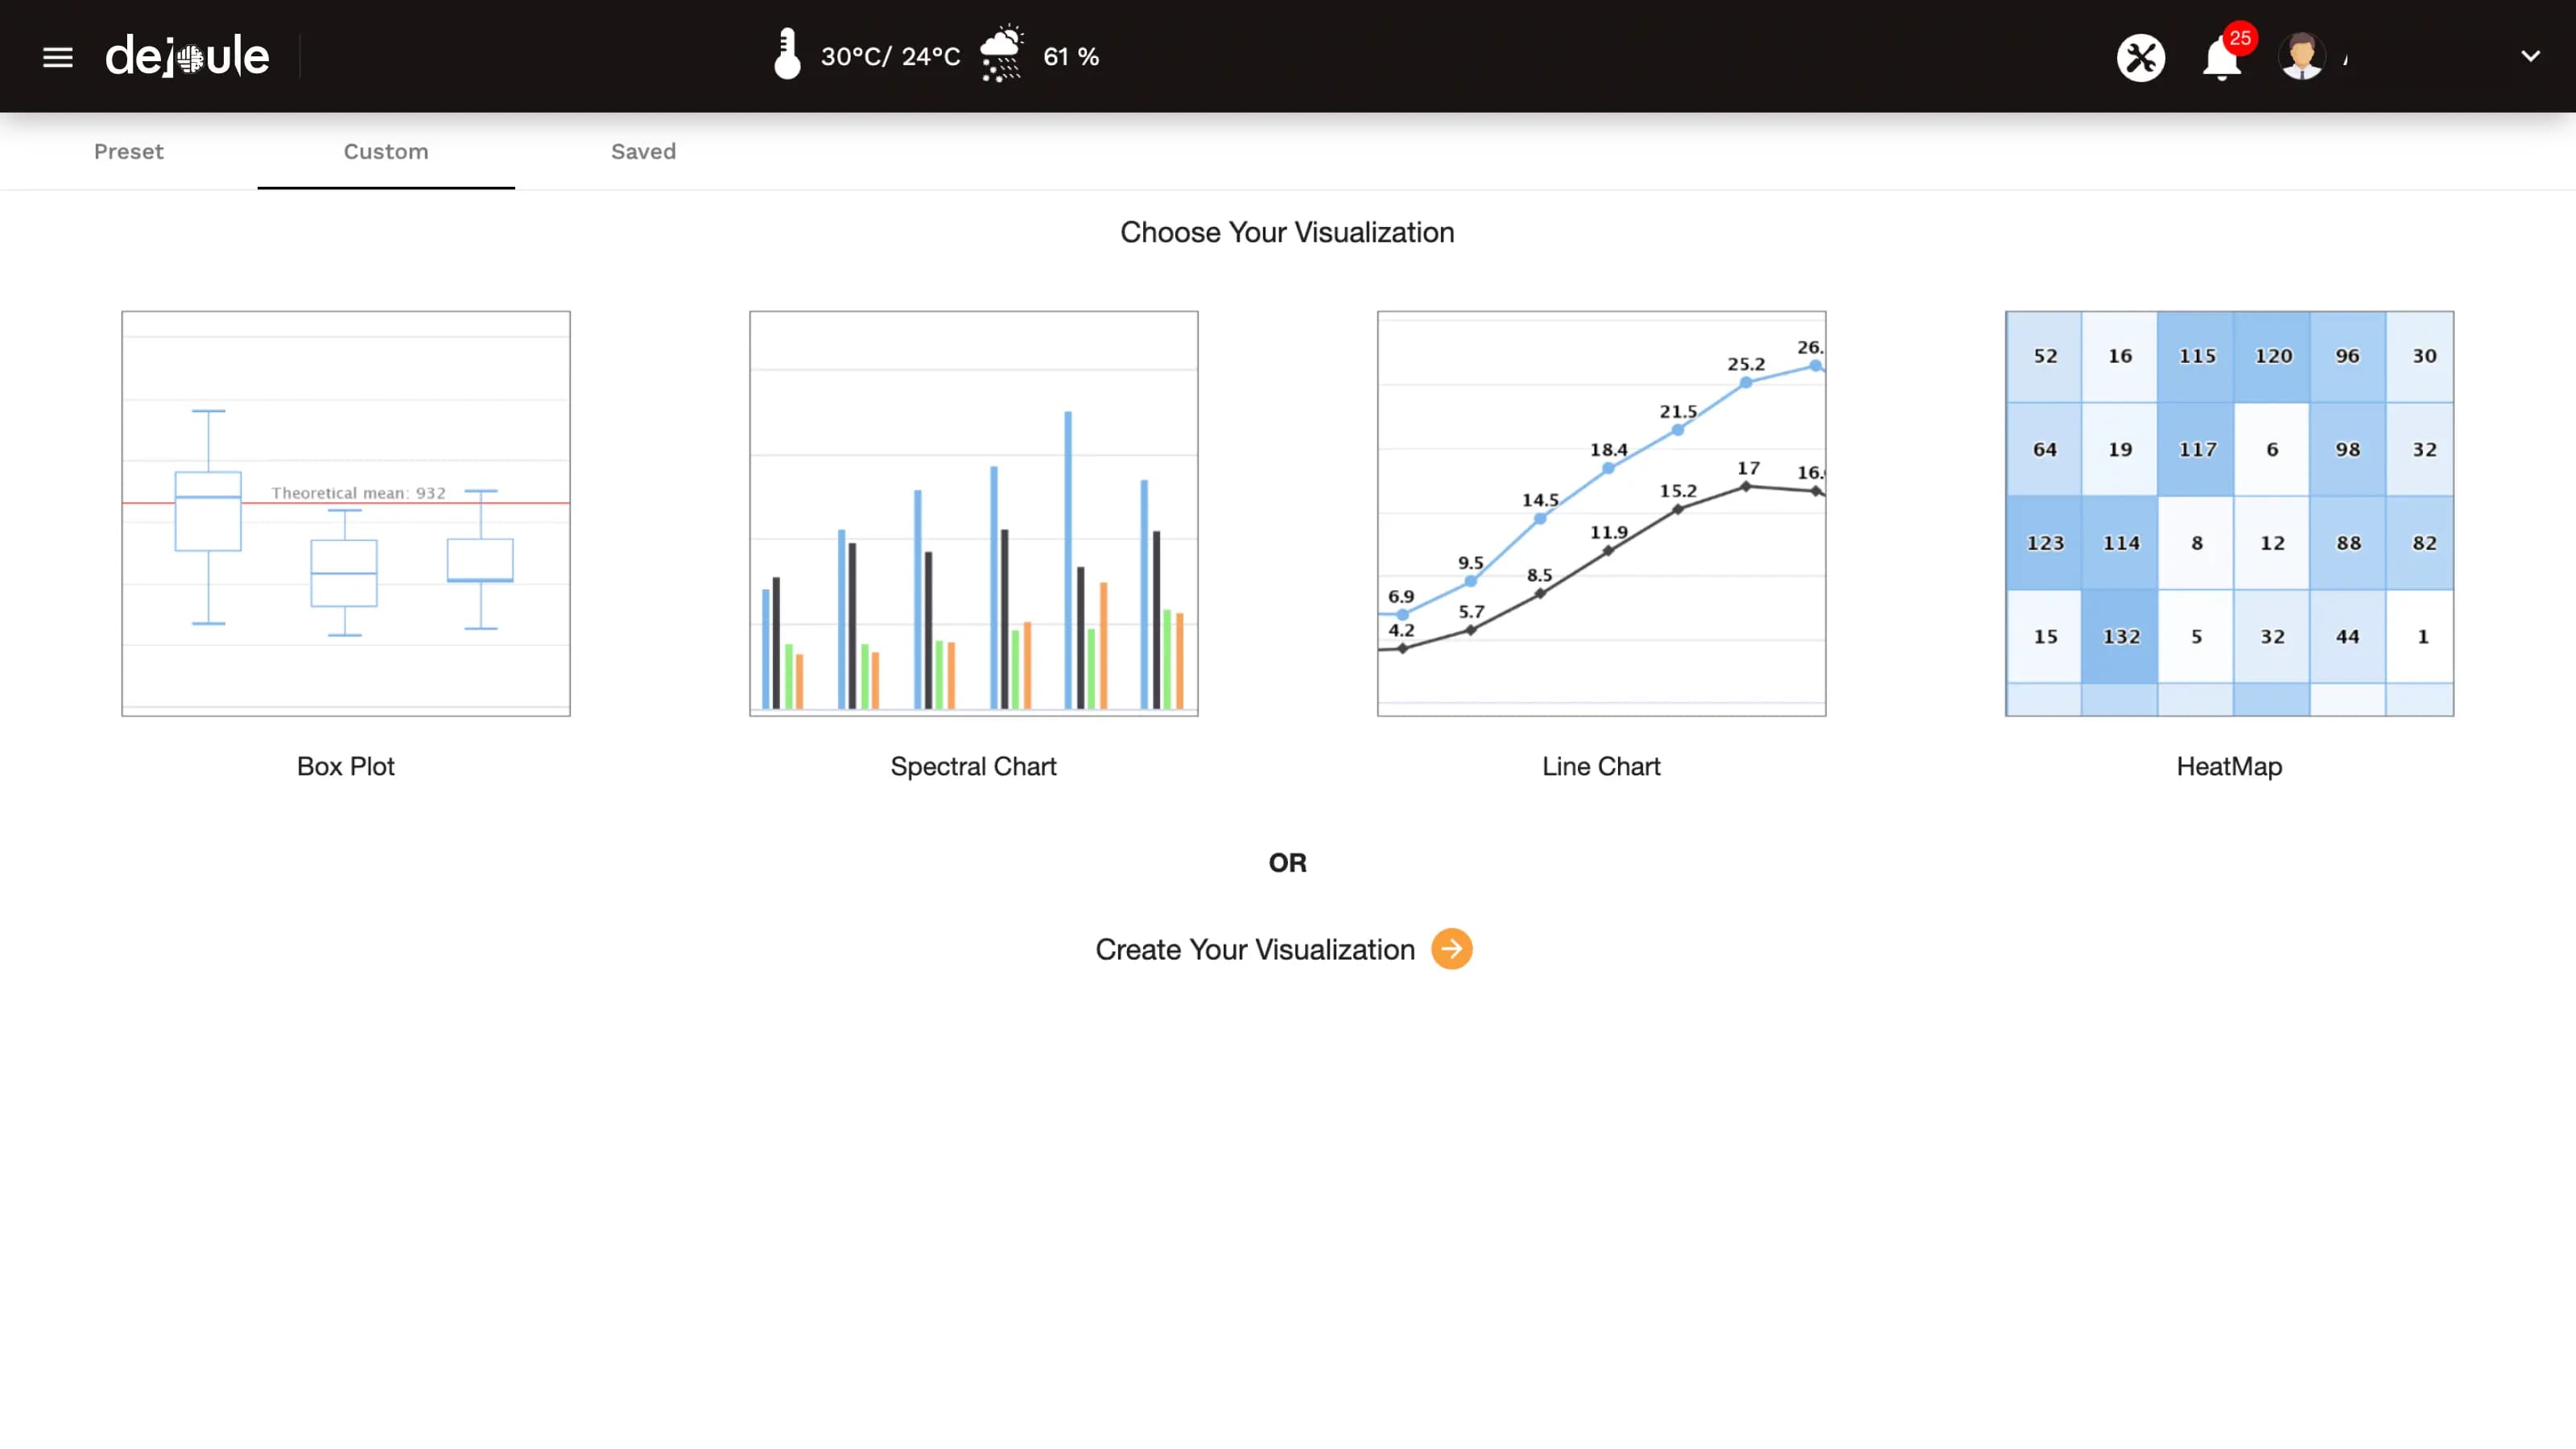Switch to the Saved tab
This screenshot has height=1449, width=2576.
(643, 151)
